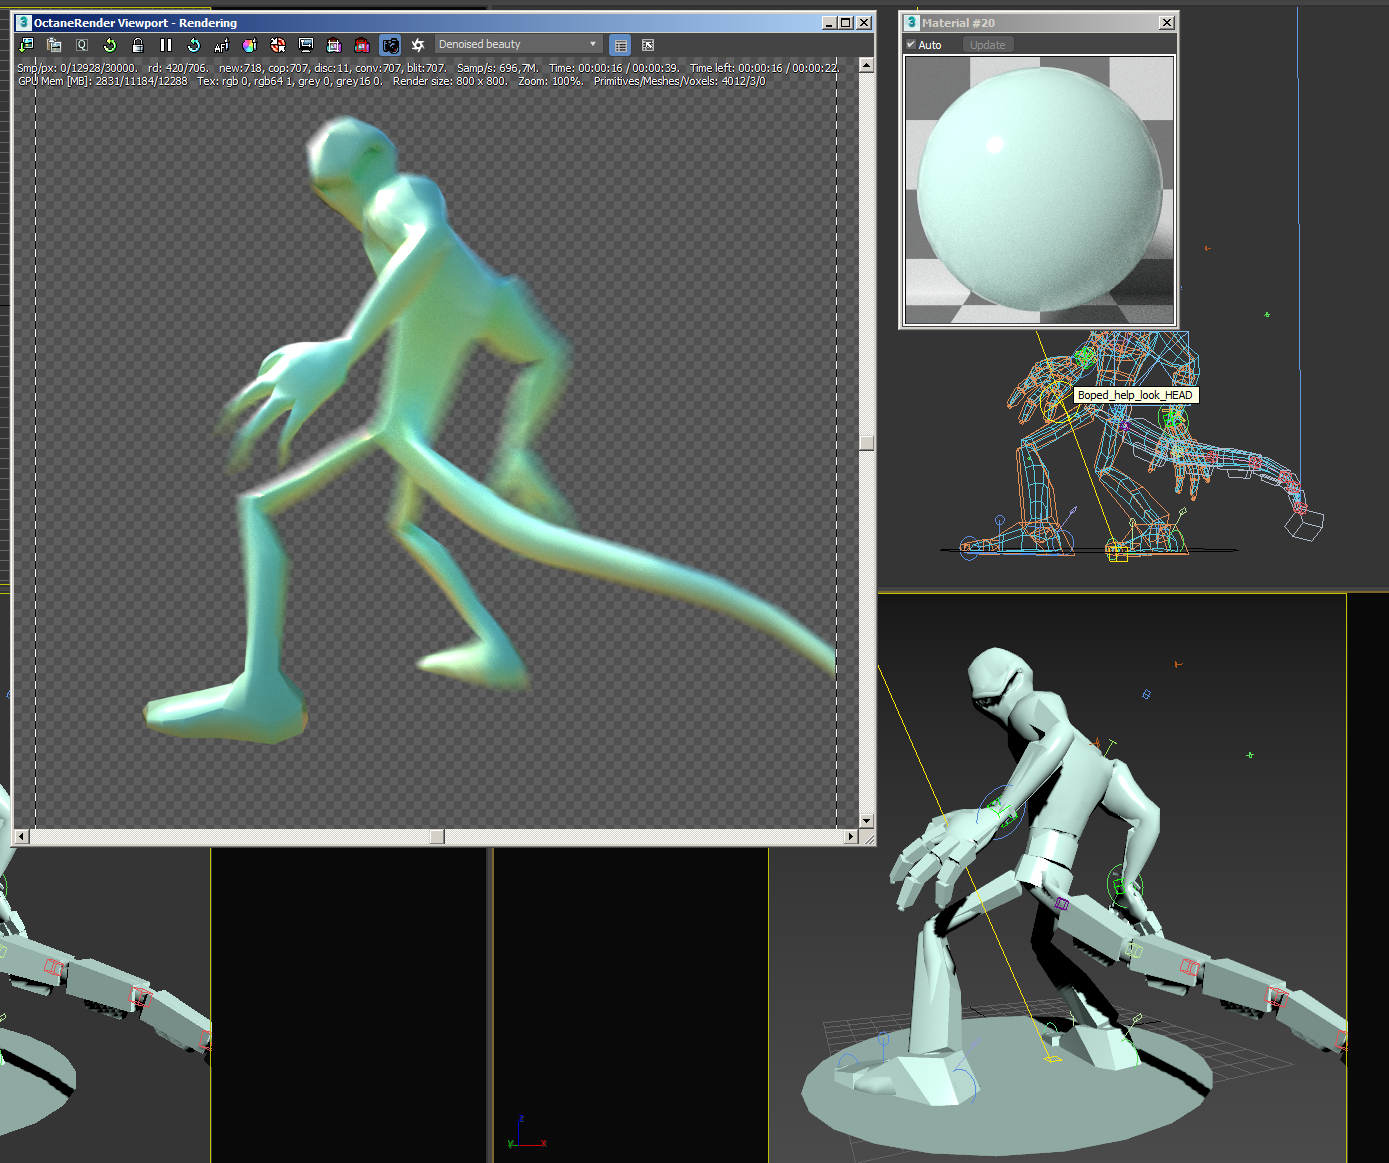Click the red film region icon
This screenshot has width=1389, height=1163.
point(362,45)
